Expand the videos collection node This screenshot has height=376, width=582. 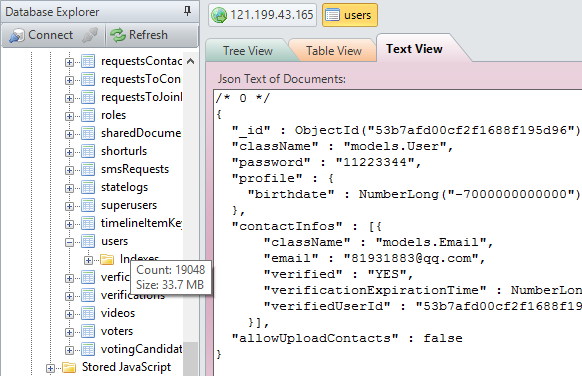click(x=69, y=314)
